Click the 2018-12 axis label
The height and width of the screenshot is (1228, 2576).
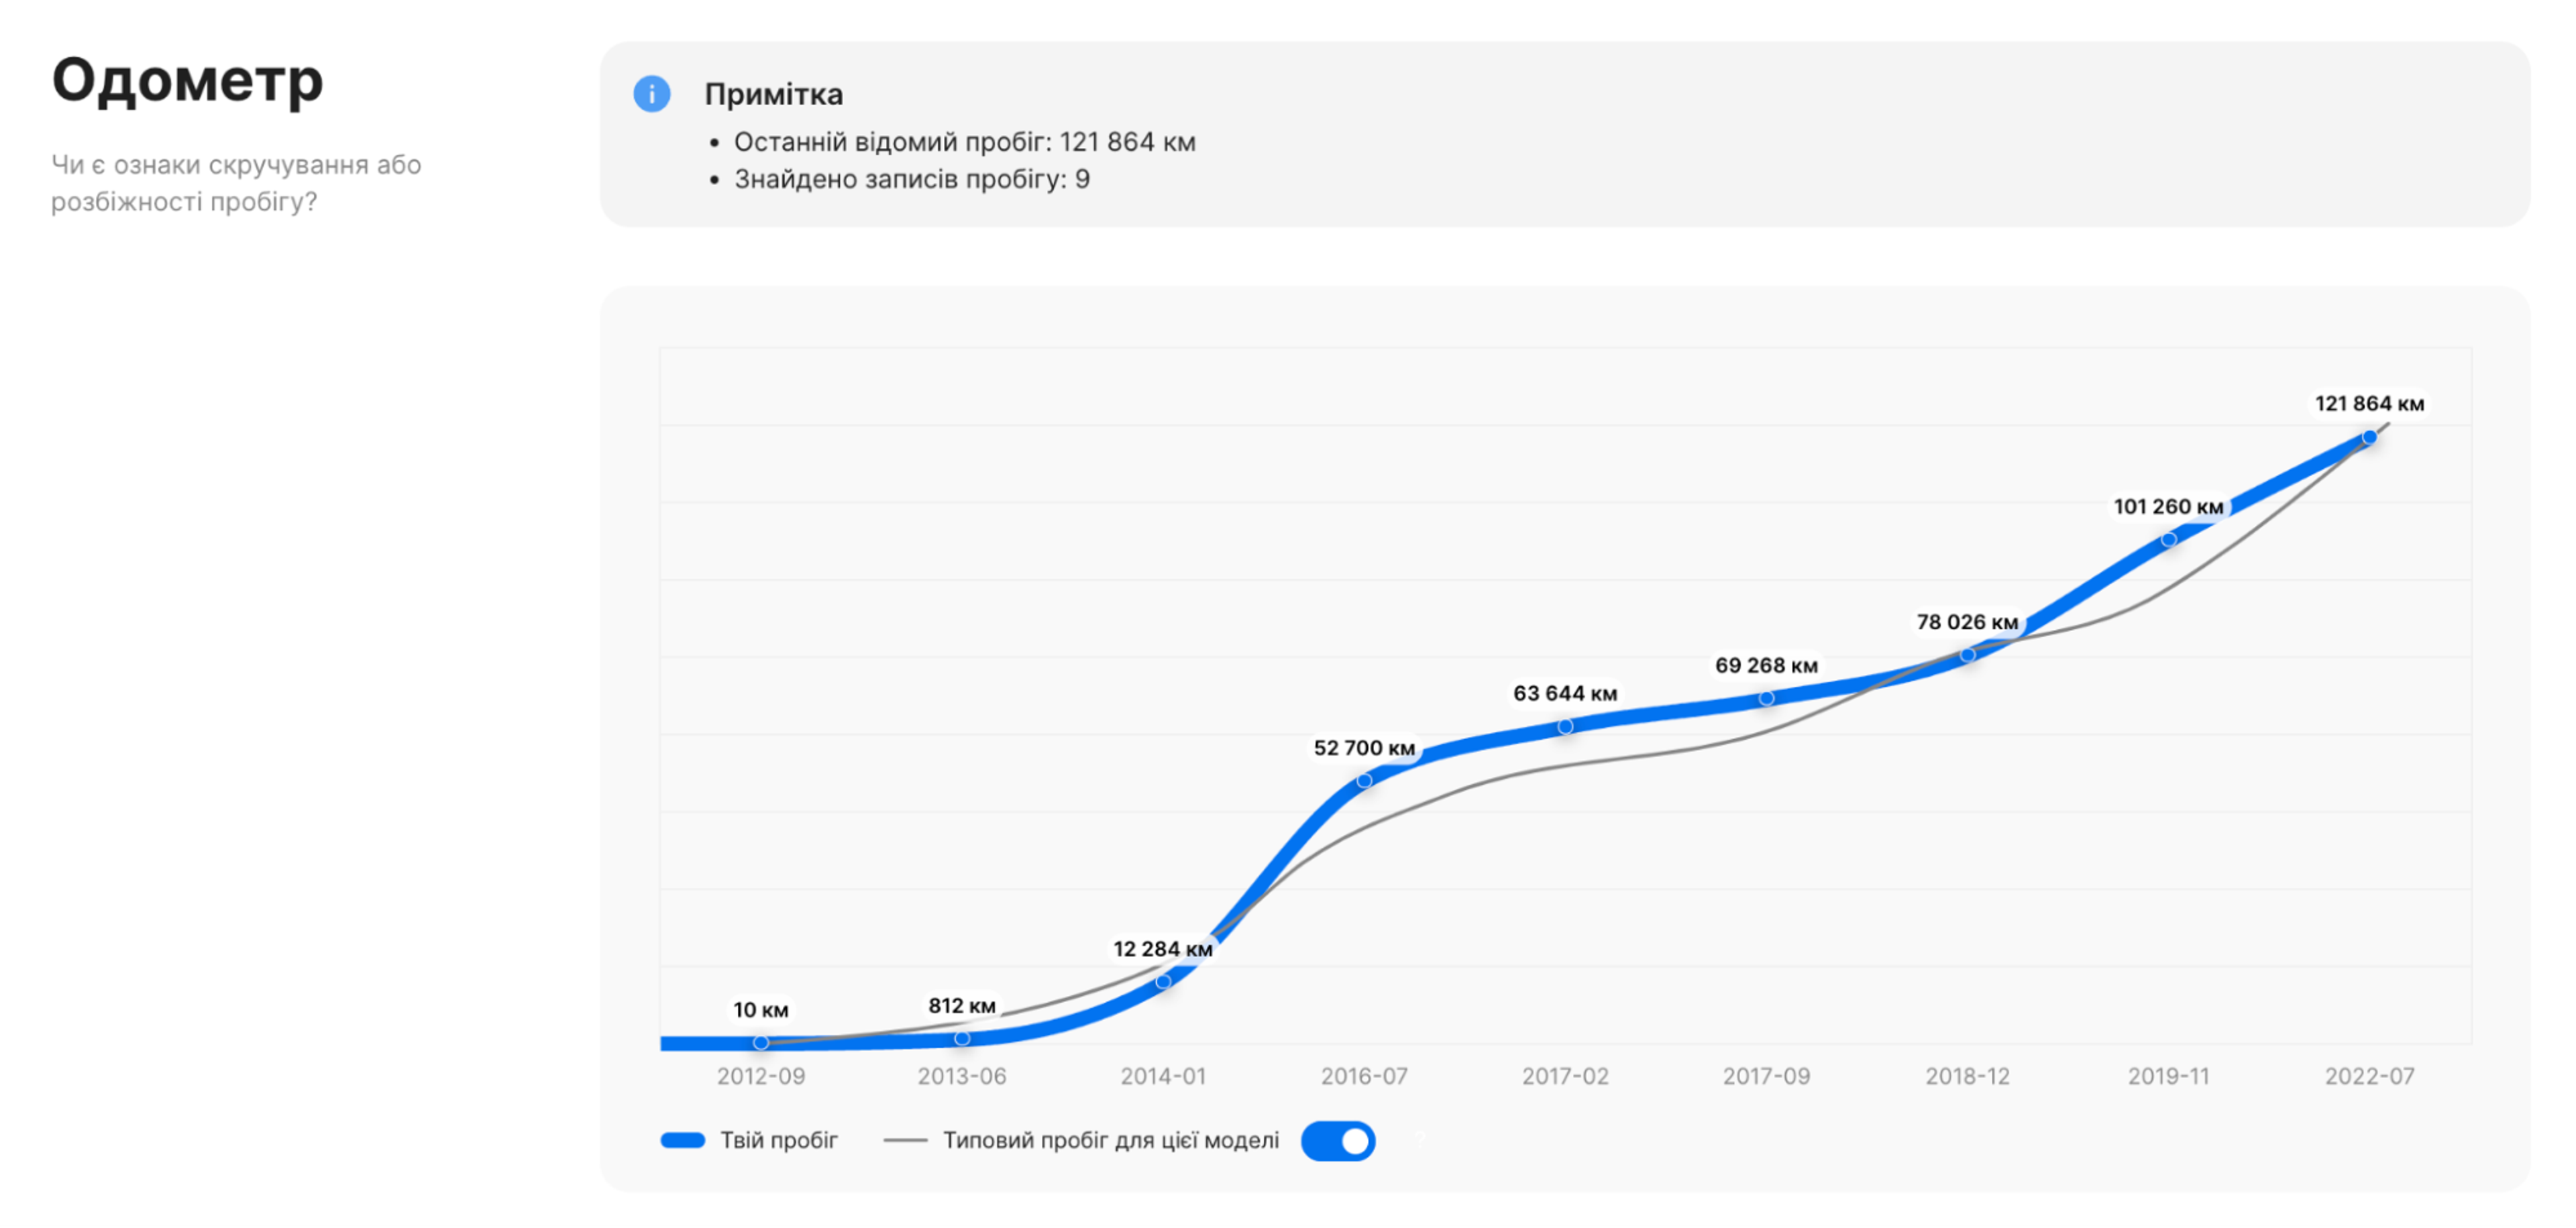[x=1968, y=1077]
